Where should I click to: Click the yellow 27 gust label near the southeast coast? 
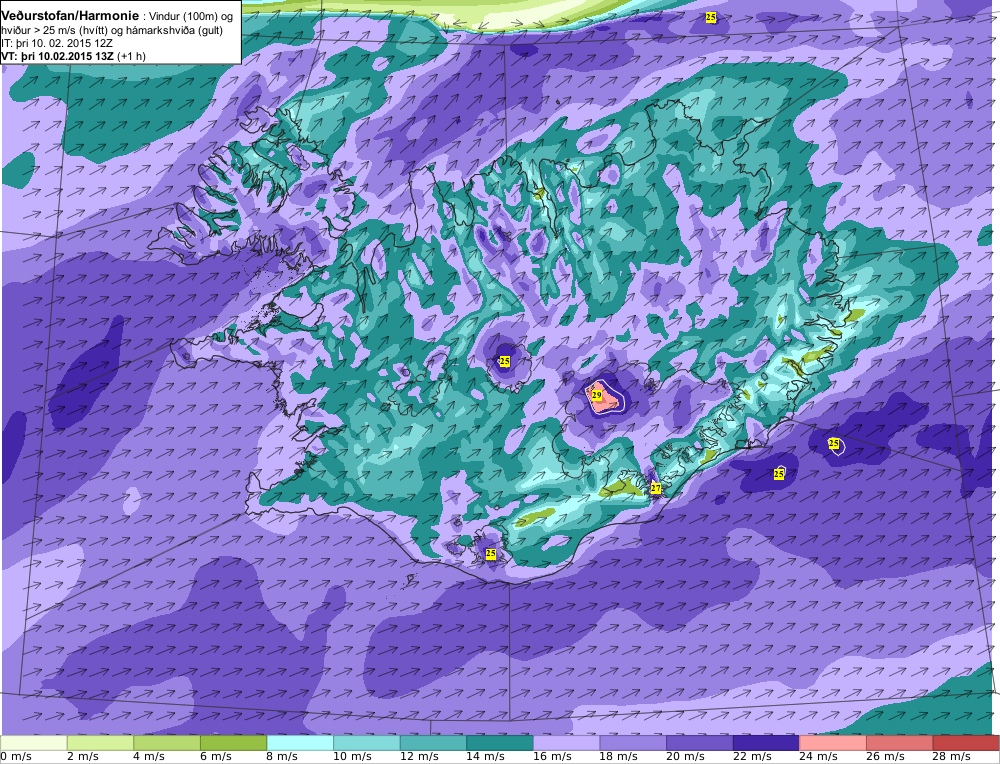[x=656, y=489]
